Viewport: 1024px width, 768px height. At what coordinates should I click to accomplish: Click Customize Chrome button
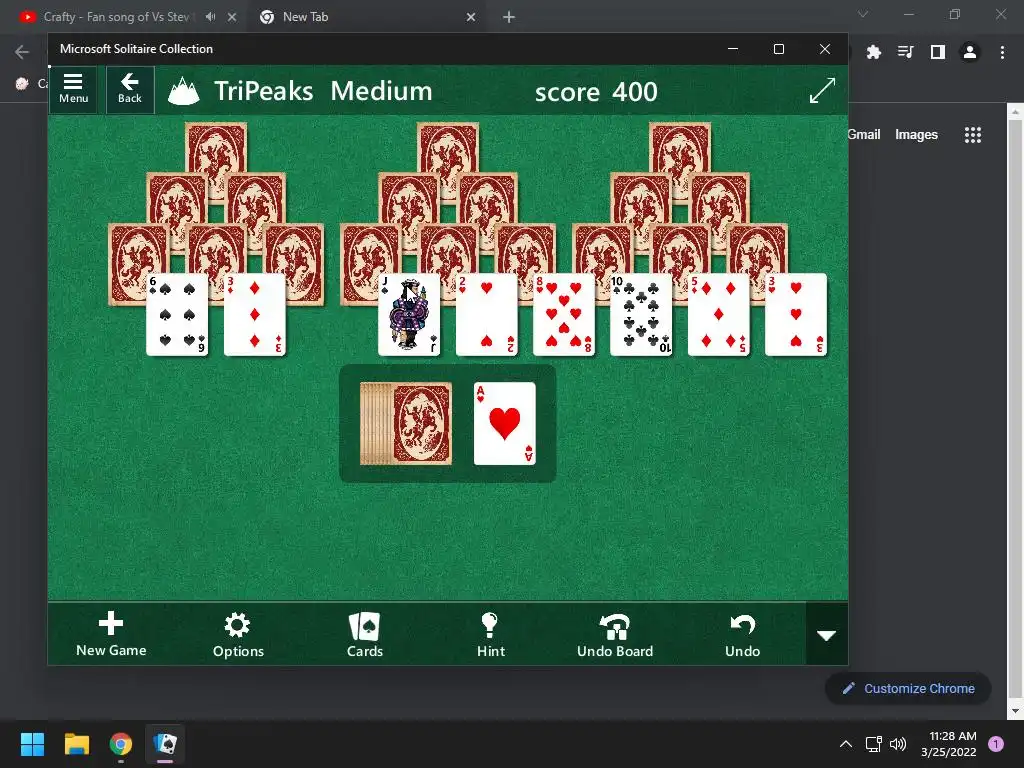908,688
